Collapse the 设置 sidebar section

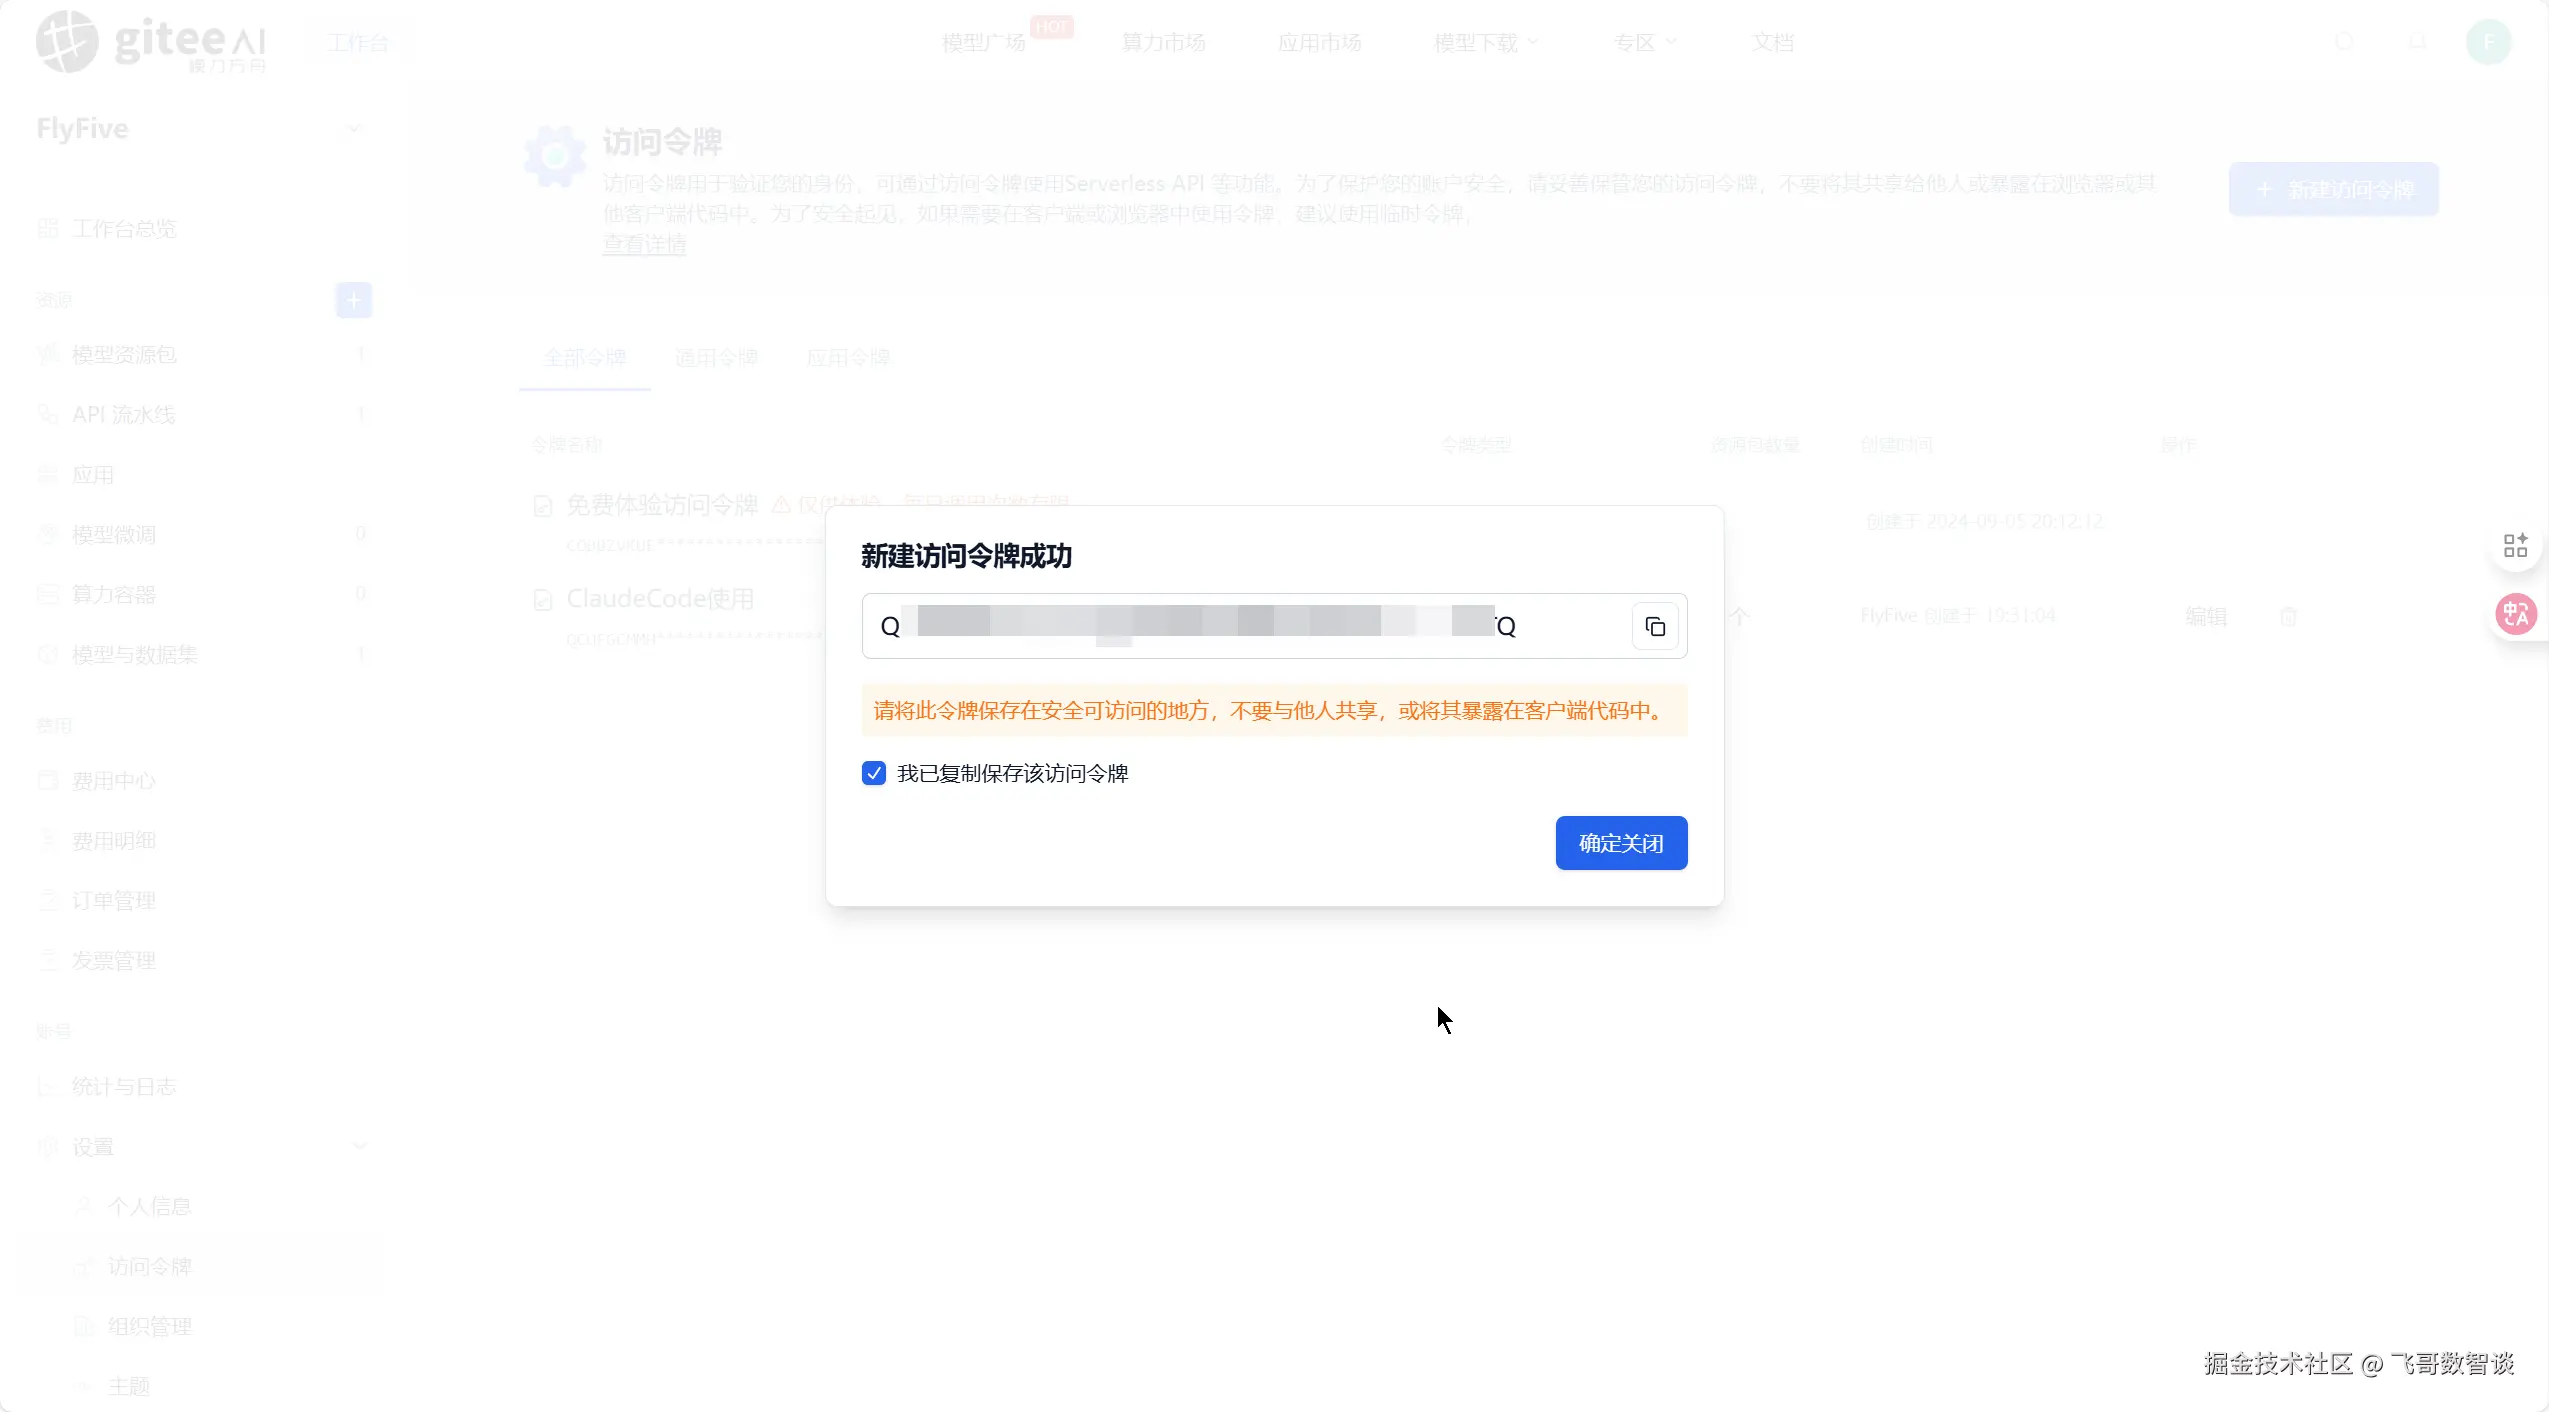click(x=360, y=1146)
